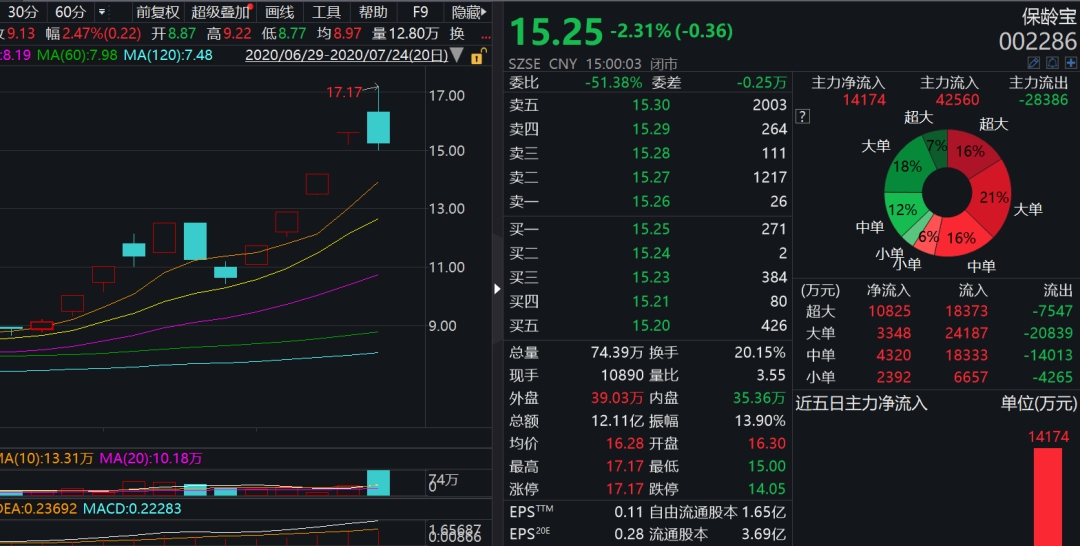Open the 超级叠加 overlay menu
The image size is (1080, 546).
pos(220,12)
